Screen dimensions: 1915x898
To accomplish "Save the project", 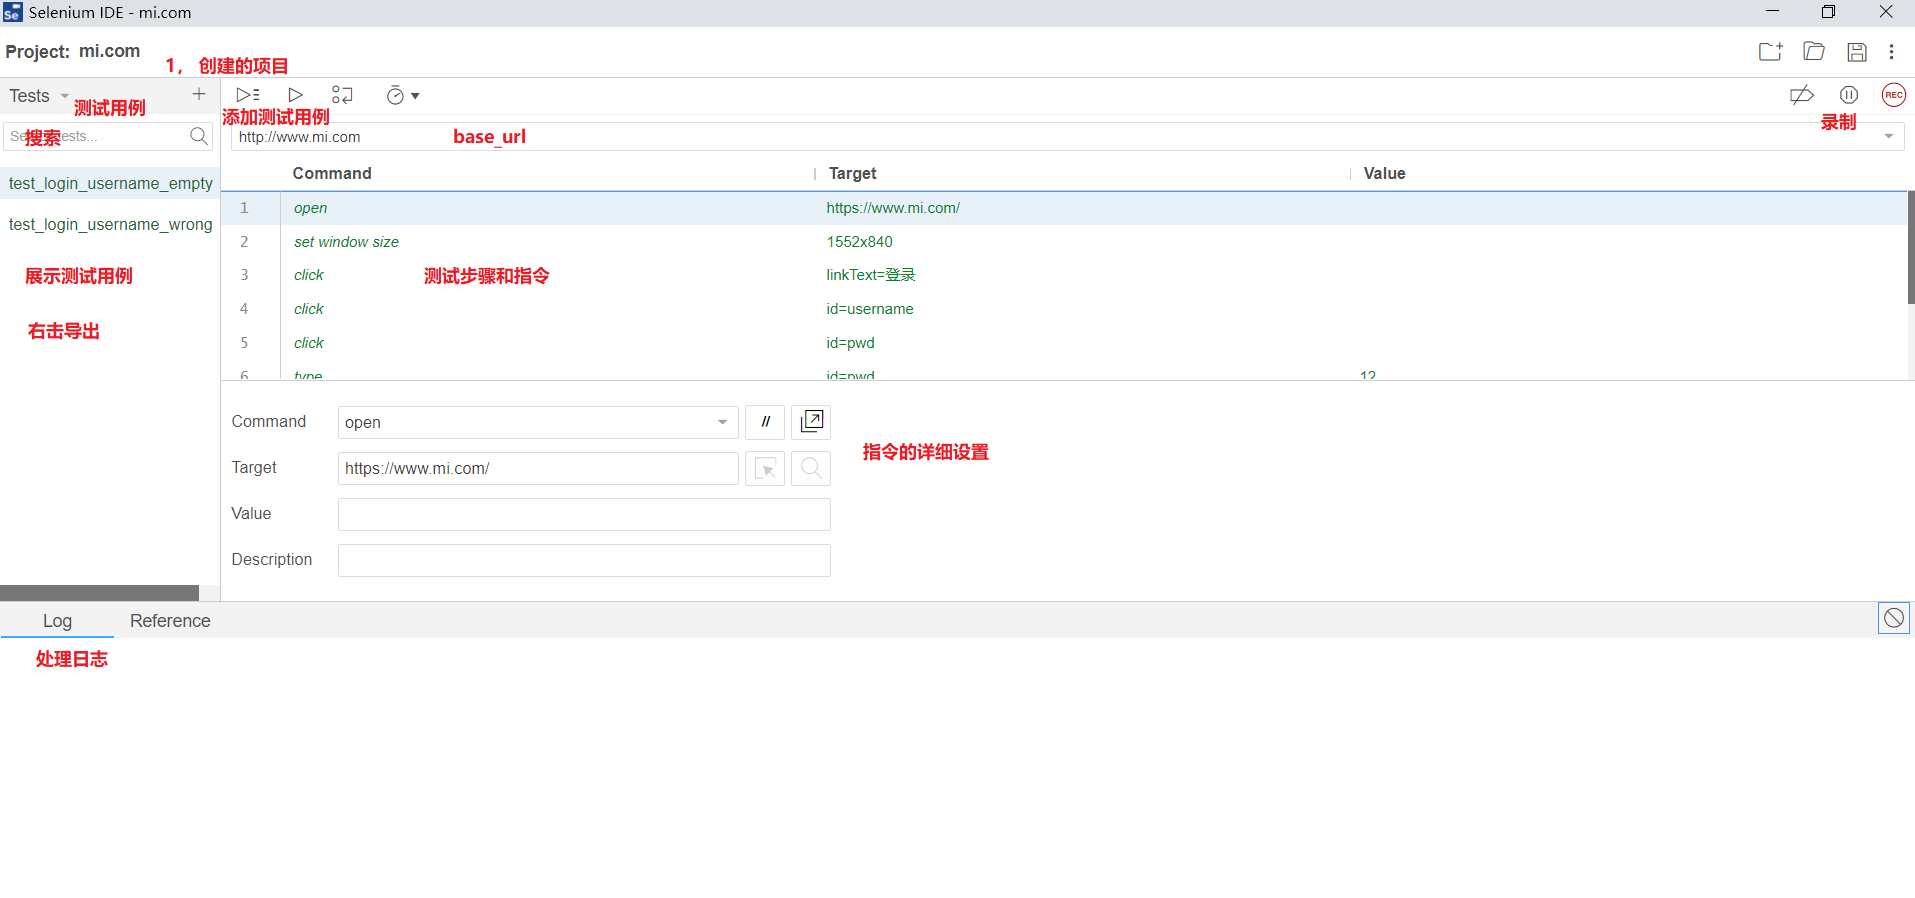I will click(x=1856, y=52).
